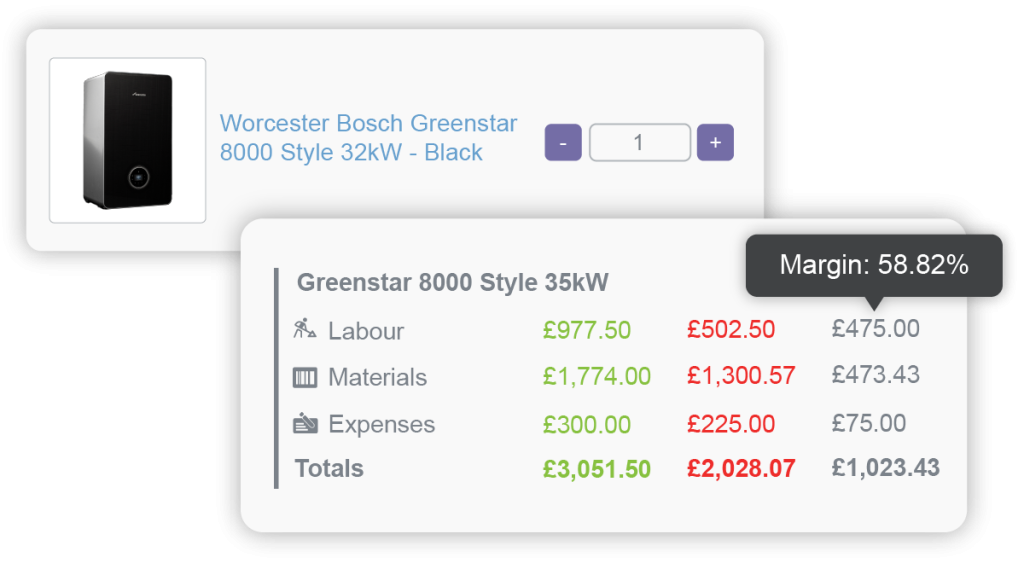The width and height of the screenshot is (1024, 569).
Task: Click the green Labour price £977.50
Action: [587, 330]
